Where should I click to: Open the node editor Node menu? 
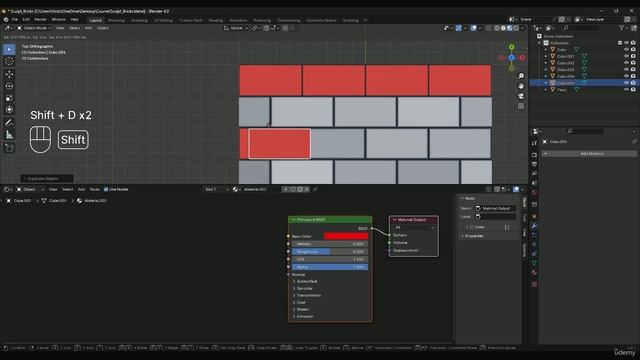click(94, 189)
